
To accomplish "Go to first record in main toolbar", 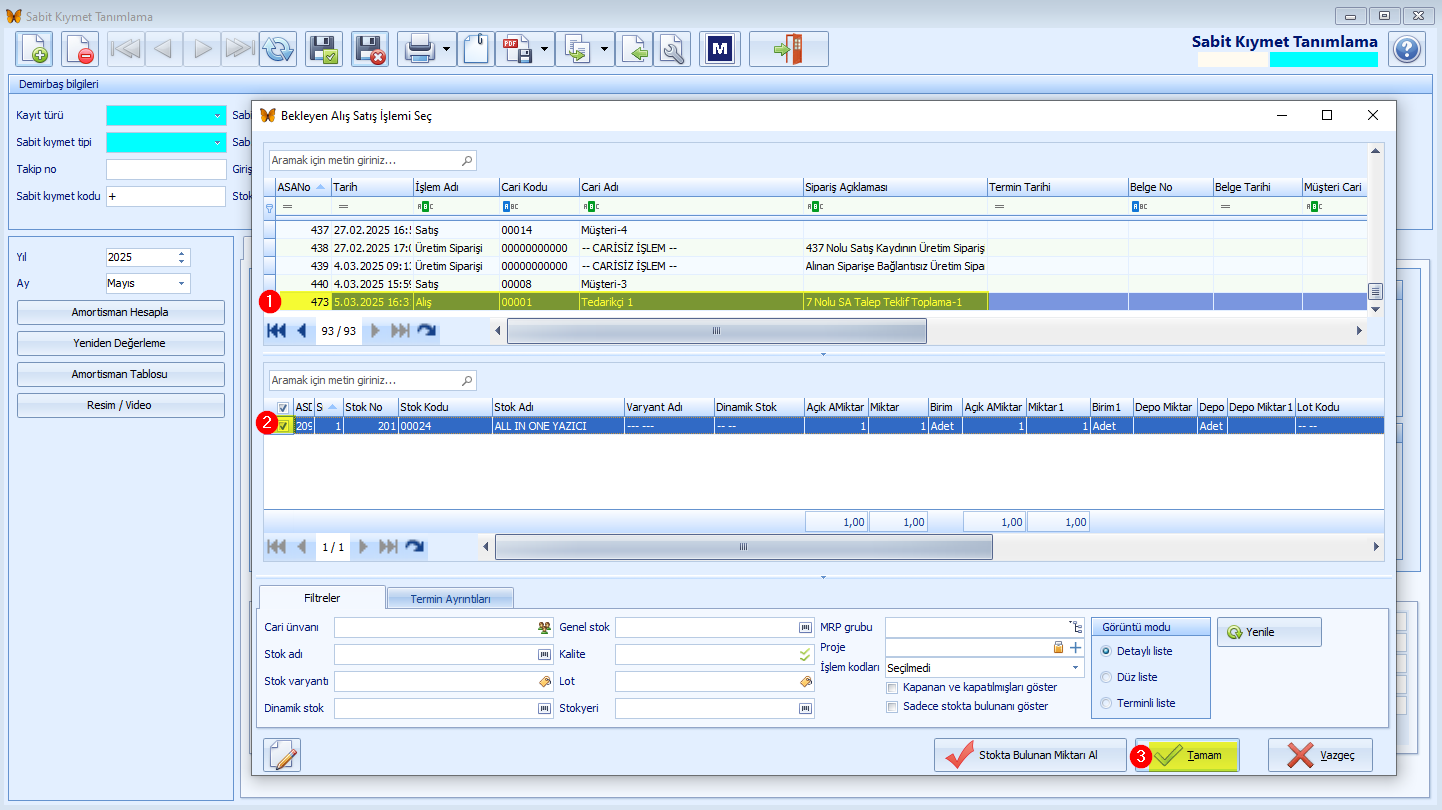I will tap(125, 48).
